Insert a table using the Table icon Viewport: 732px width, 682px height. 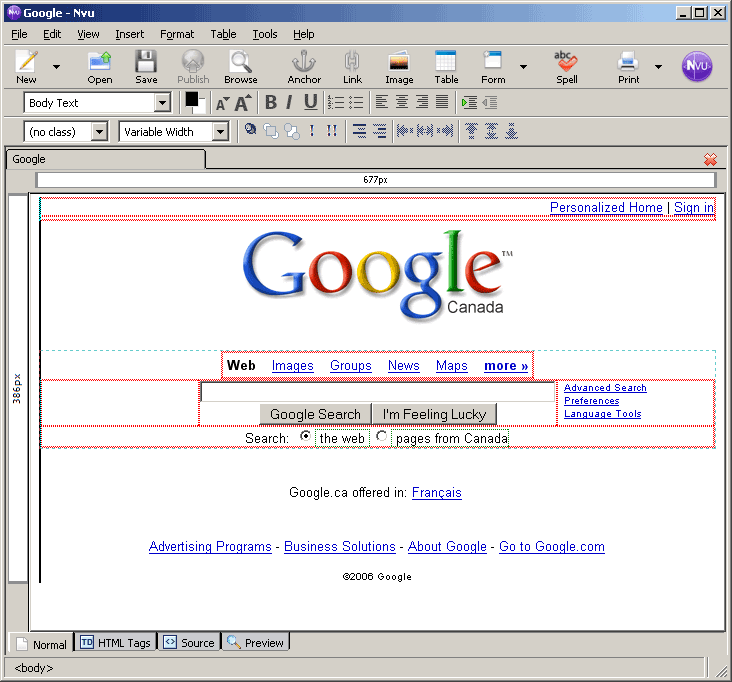click(446, 67)
